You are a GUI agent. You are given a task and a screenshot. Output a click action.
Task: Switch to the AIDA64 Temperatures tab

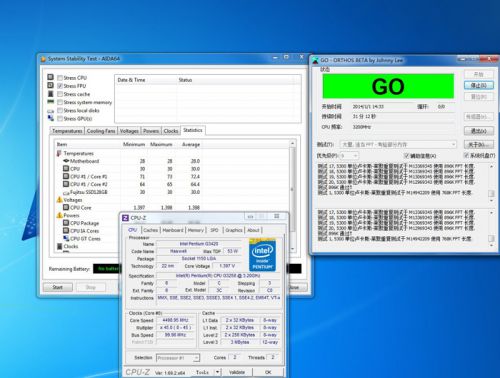pyautogui.click(x=67, y=131)
